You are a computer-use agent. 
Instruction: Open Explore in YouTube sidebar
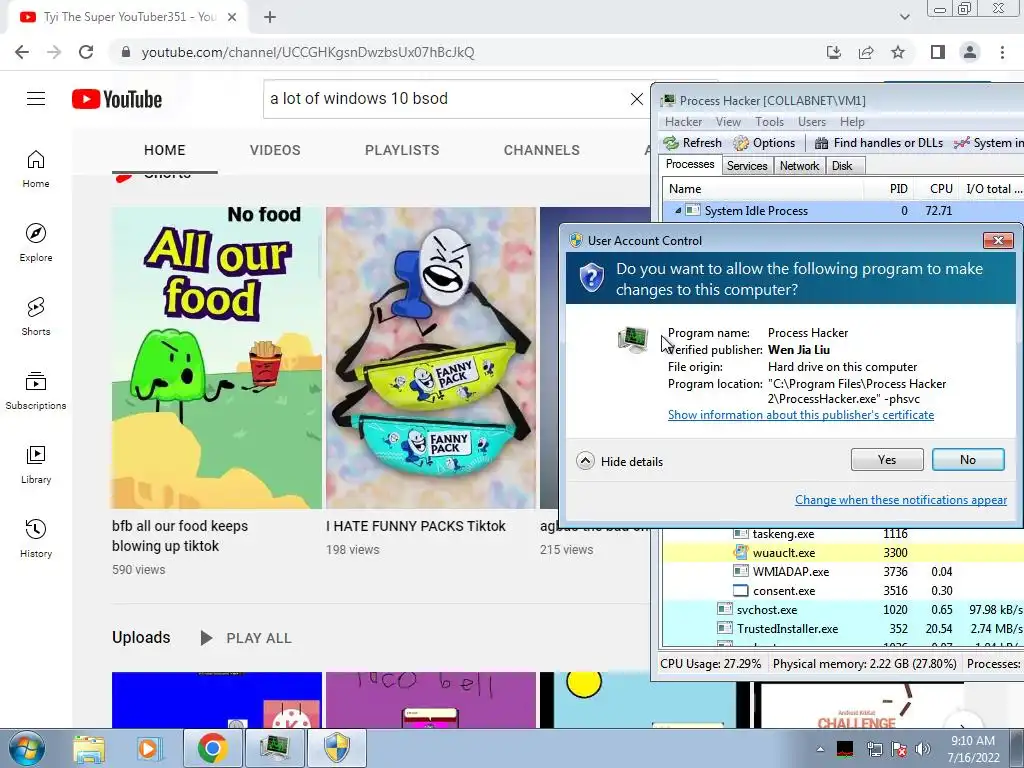pyautogui.click(x=36, y=243)
